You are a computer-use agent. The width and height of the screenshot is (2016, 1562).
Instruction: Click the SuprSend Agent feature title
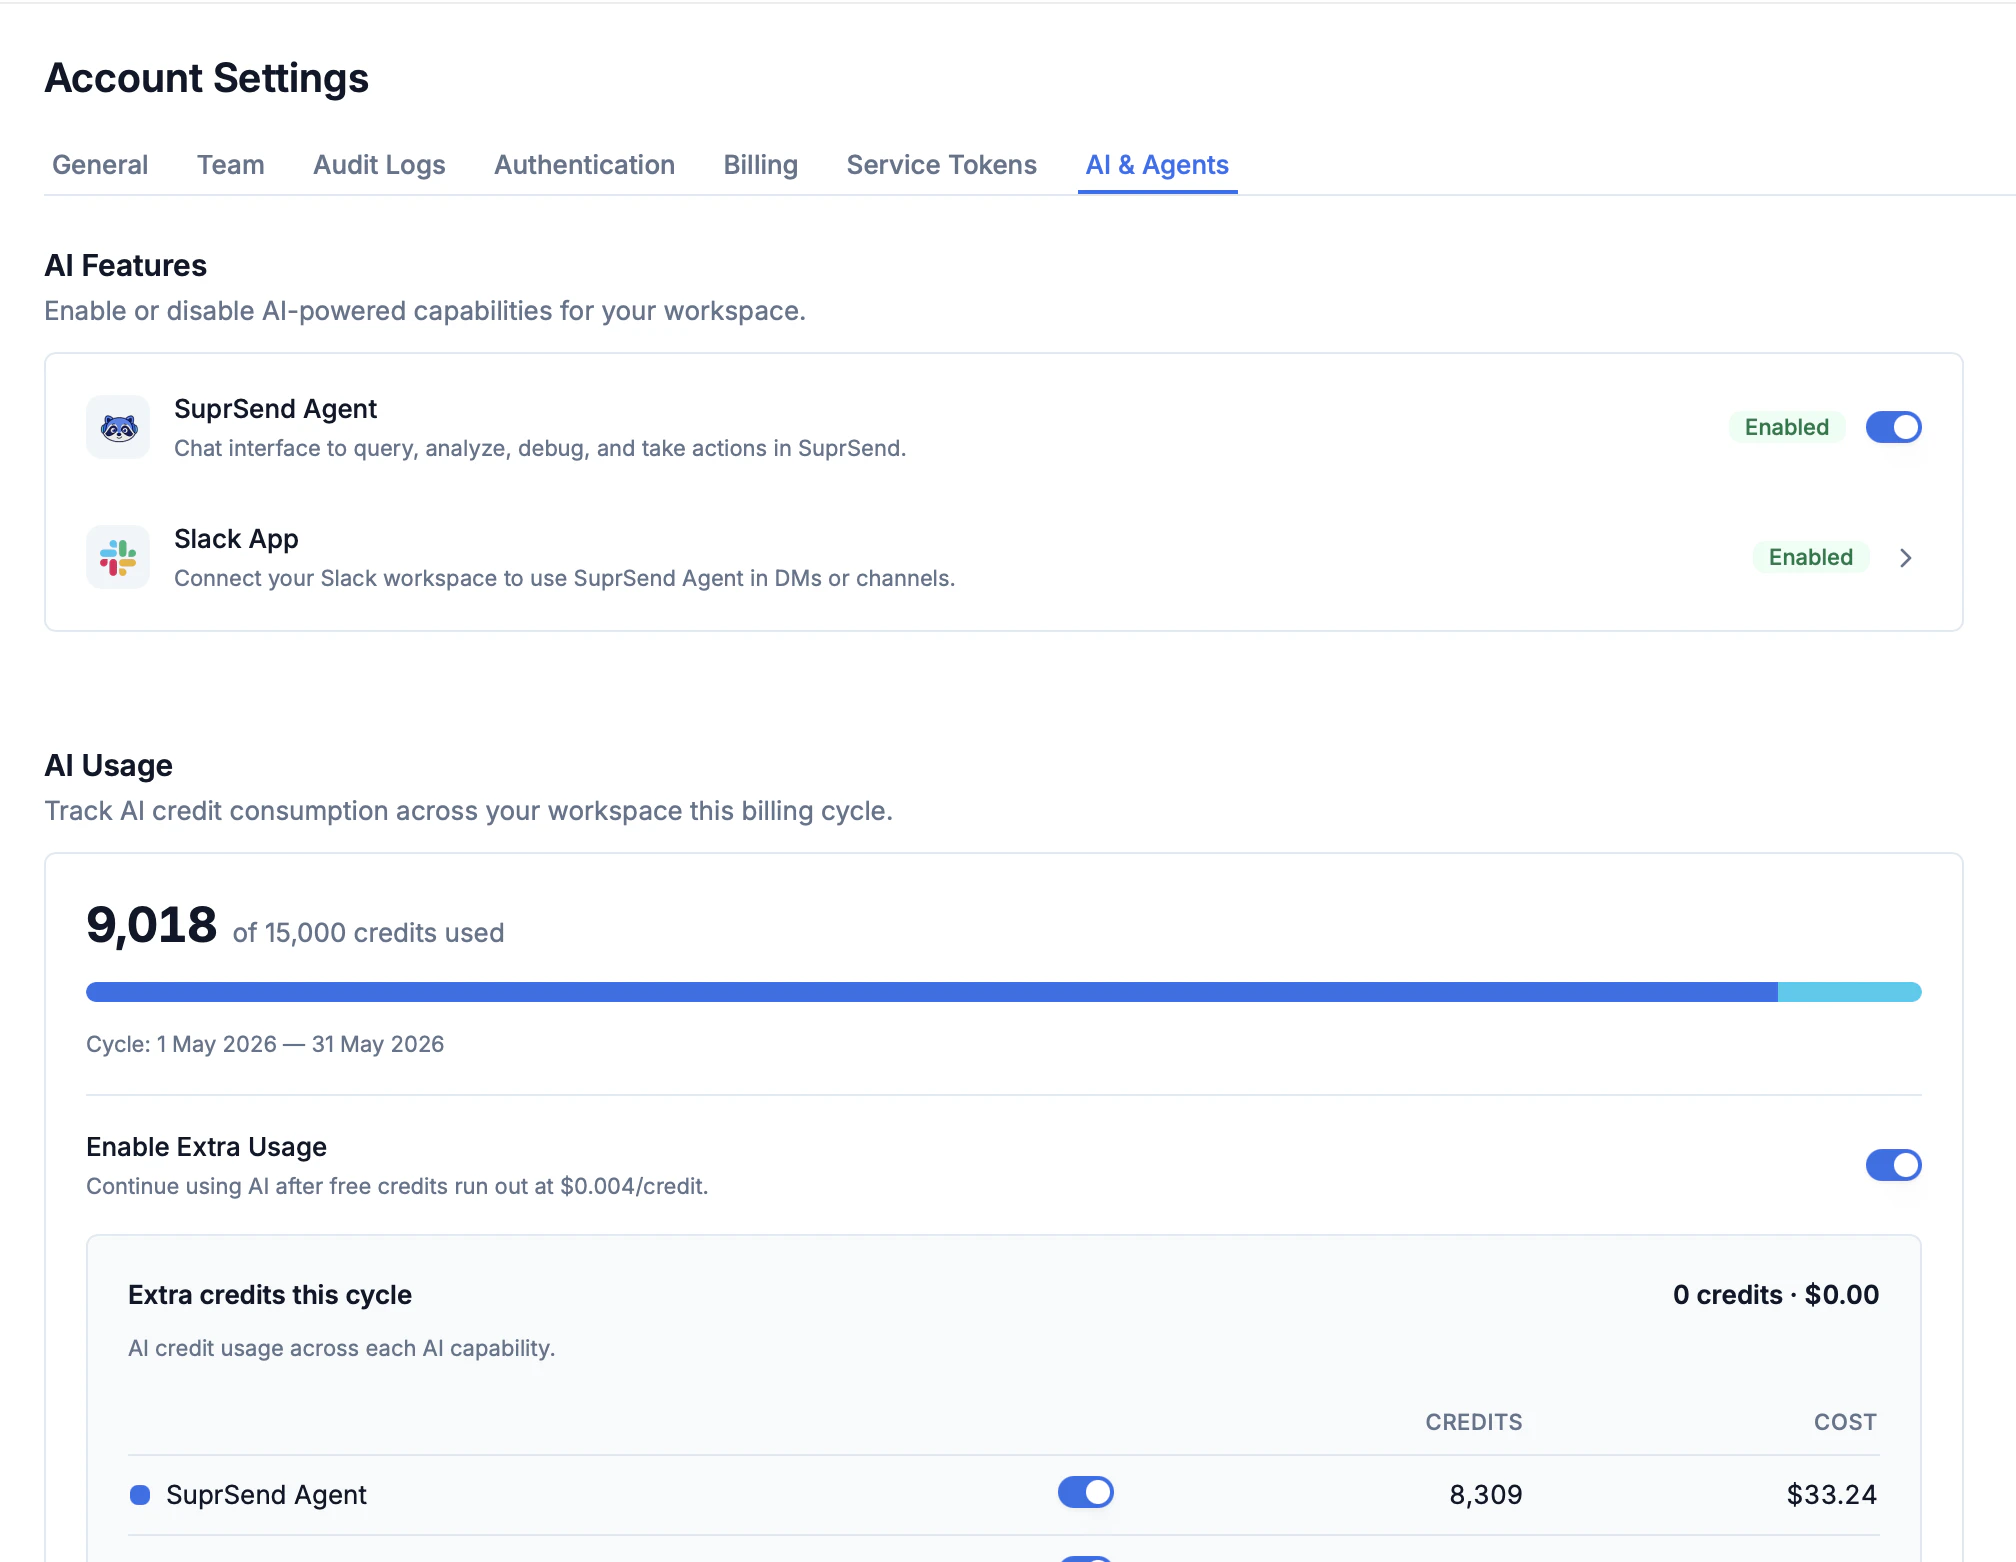[275, 409]
